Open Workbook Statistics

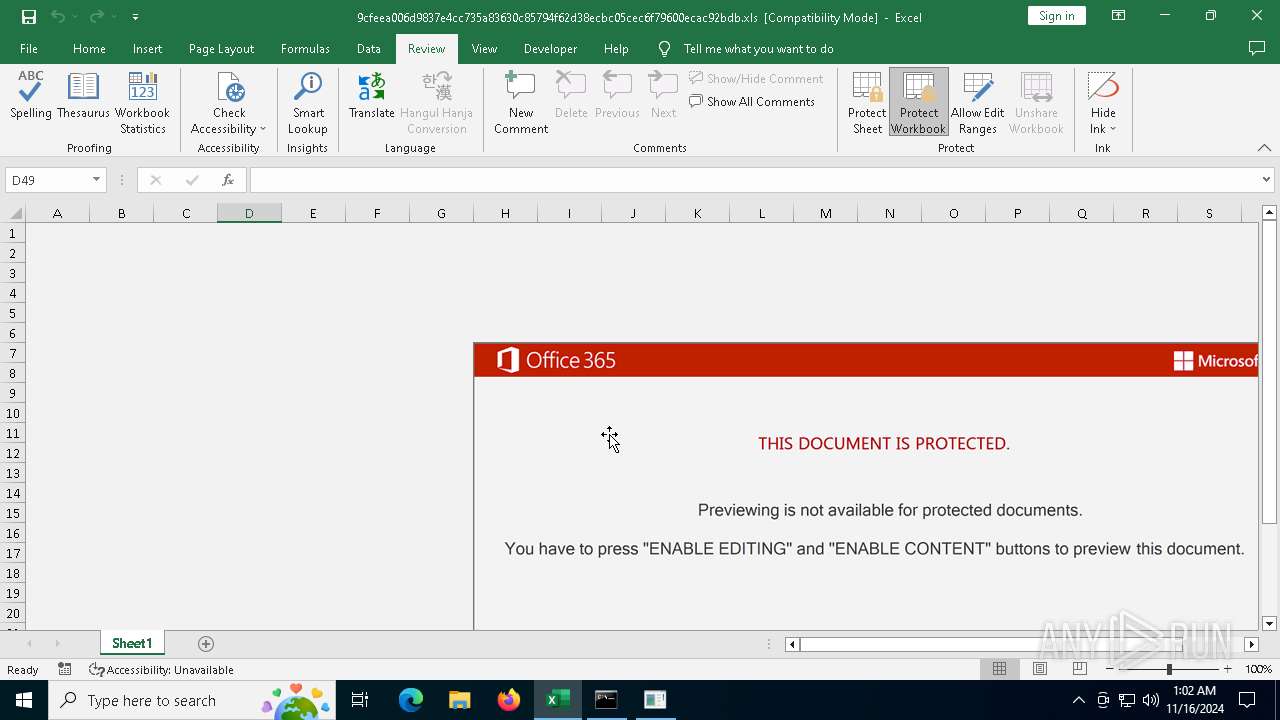point(143,103)
